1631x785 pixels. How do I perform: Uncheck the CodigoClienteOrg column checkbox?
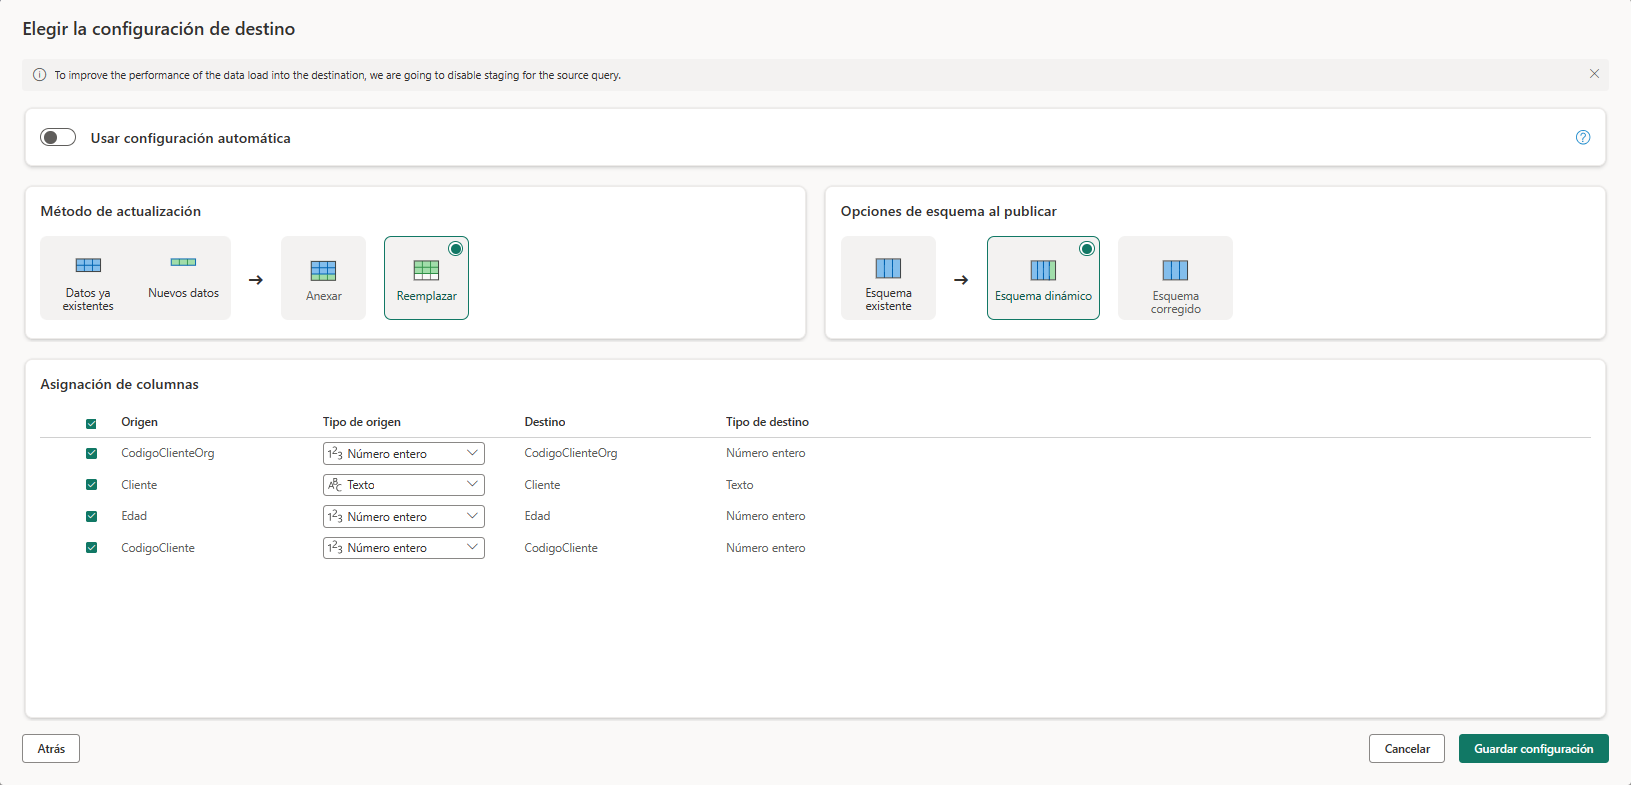92,453
